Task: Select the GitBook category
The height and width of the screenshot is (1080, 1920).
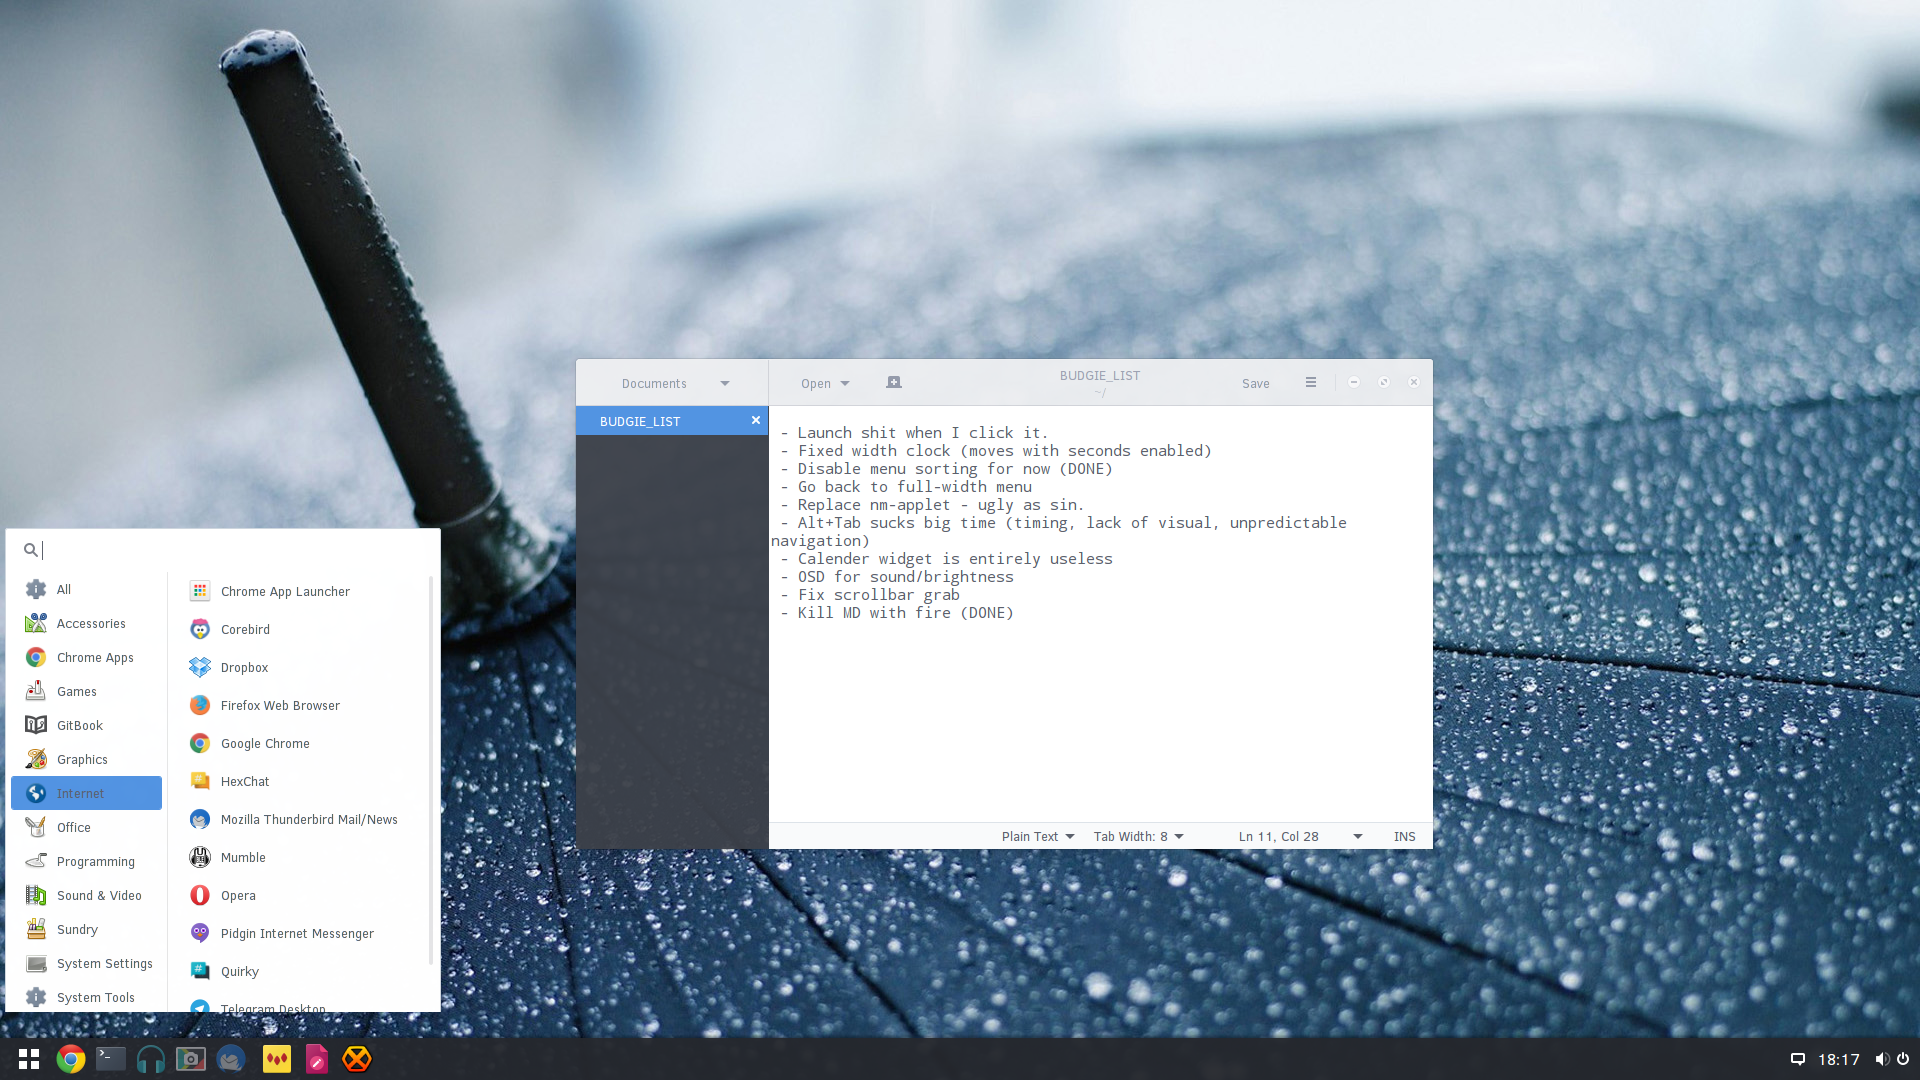Action: click(x=86, y=725)
